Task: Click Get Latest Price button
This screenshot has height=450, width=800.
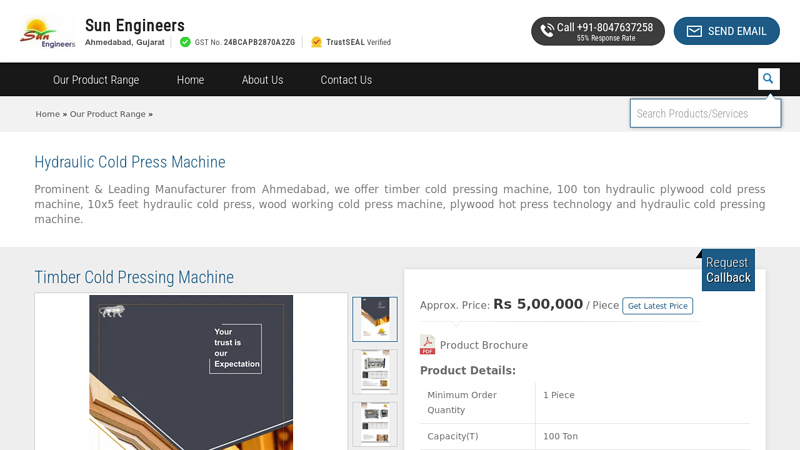Action: click(658, 306)
